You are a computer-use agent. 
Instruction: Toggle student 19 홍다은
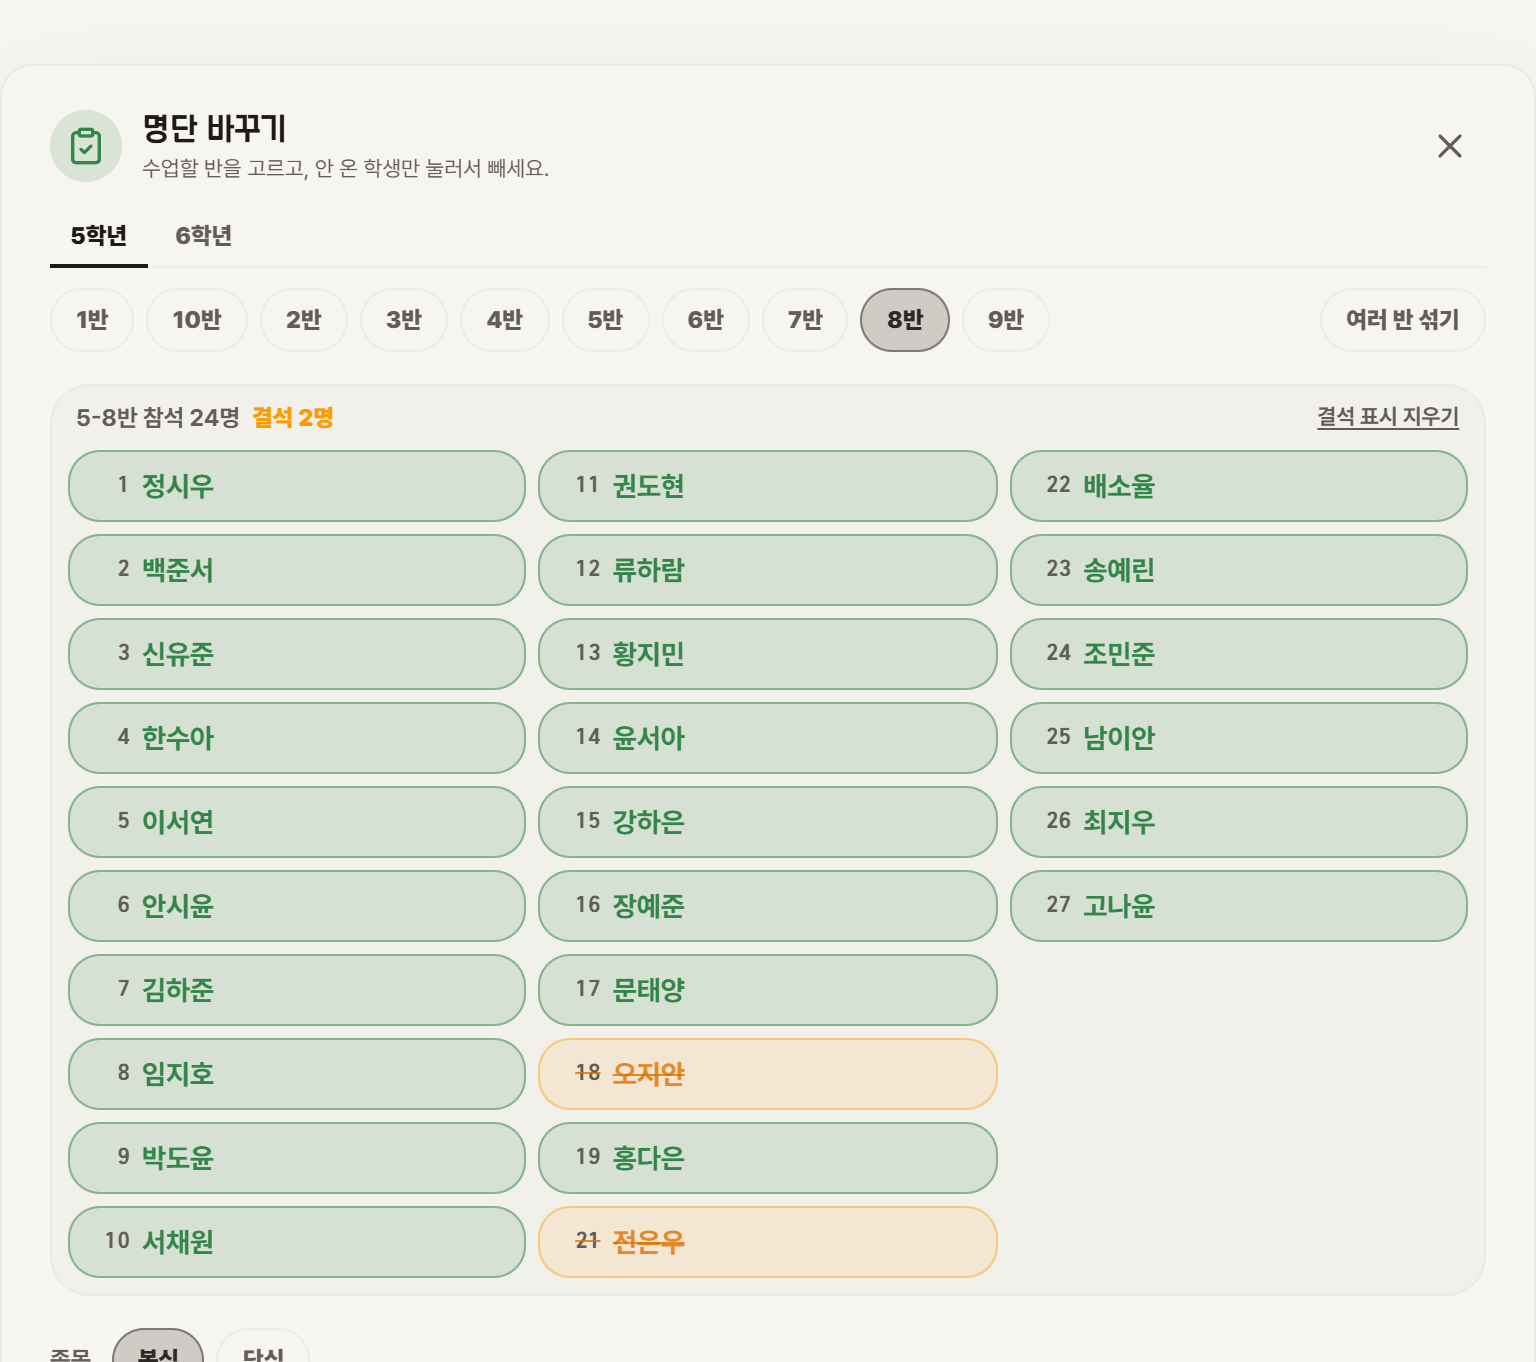tap(768, 1158)
